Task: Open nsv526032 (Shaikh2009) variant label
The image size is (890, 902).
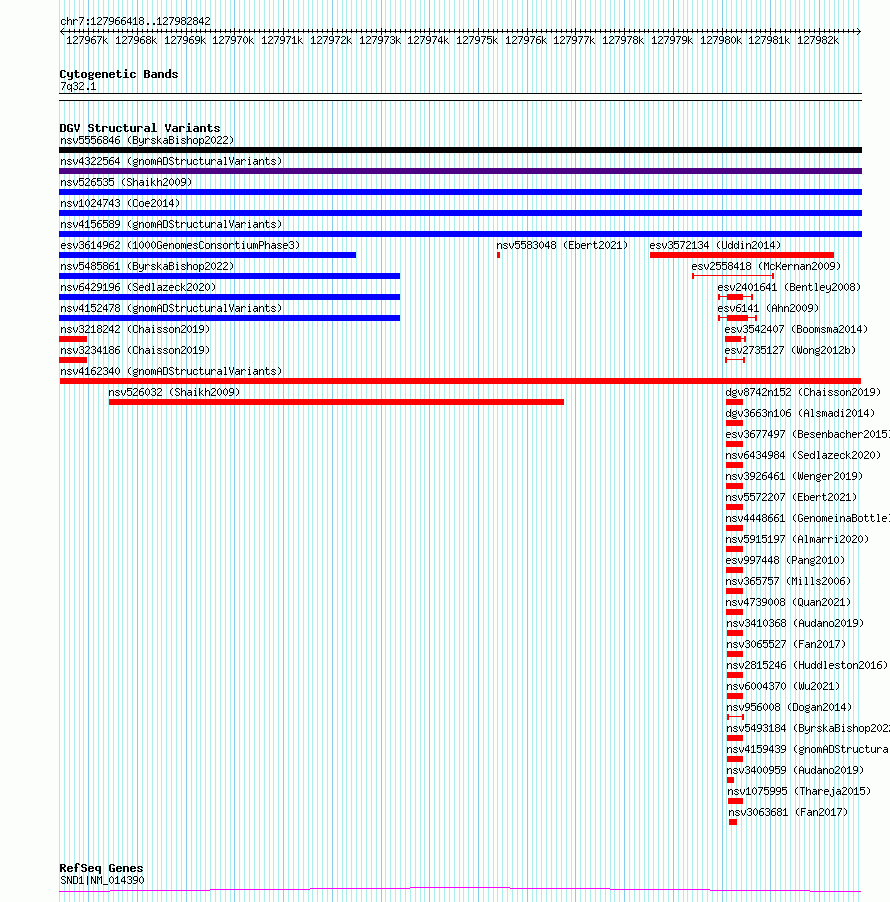Action: (x=174, y=392)
